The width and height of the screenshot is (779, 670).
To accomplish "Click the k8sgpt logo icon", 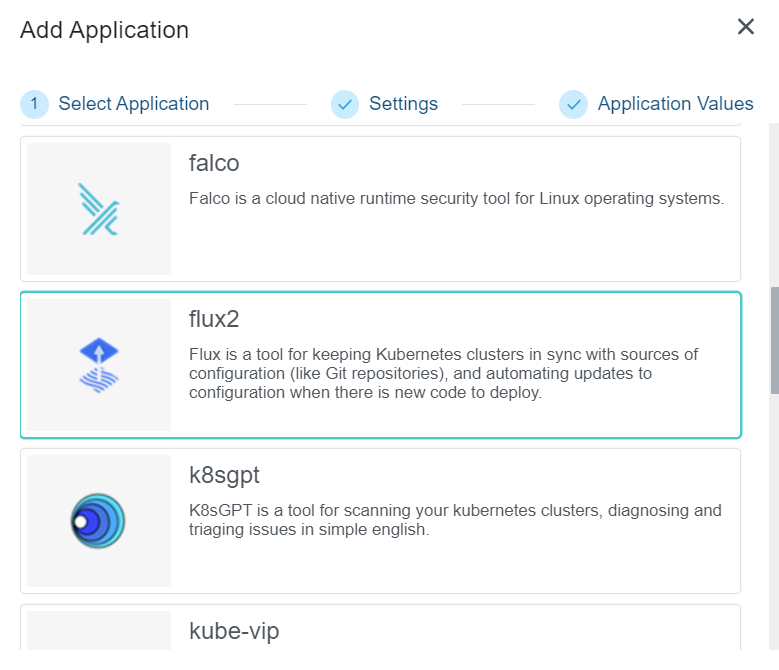I will tap(98, 521).
